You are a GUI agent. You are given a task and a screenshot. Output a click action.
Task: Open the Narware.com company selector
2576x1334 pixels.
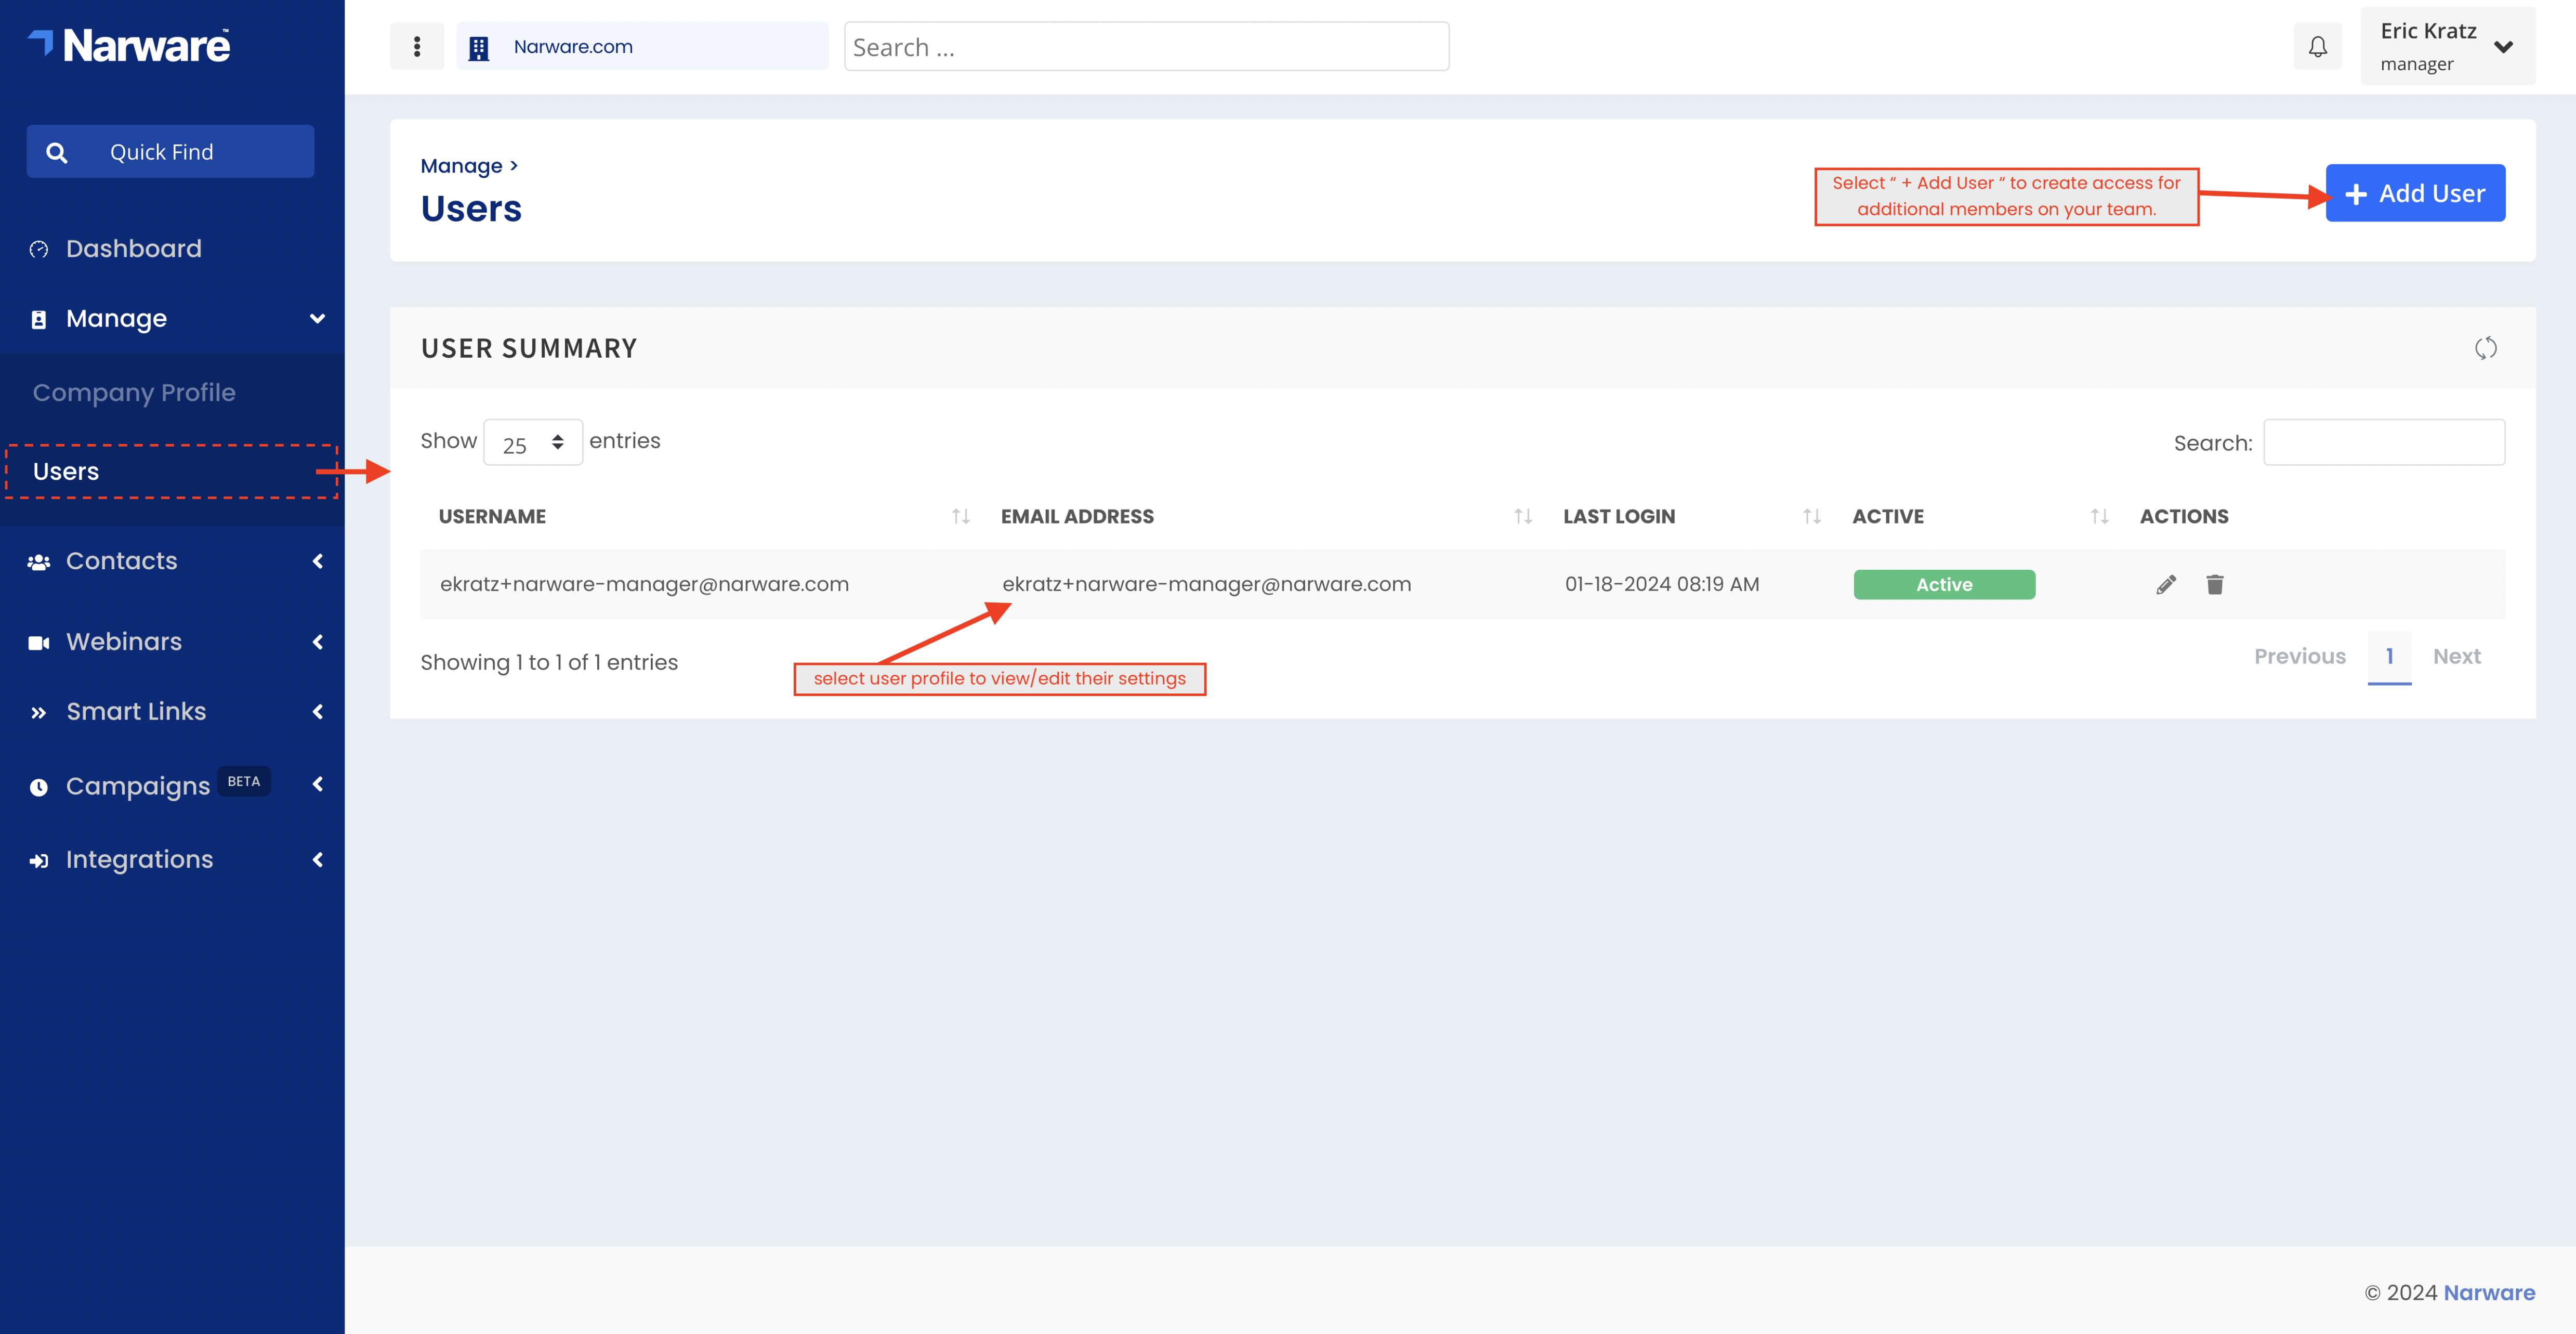point(642,46)
